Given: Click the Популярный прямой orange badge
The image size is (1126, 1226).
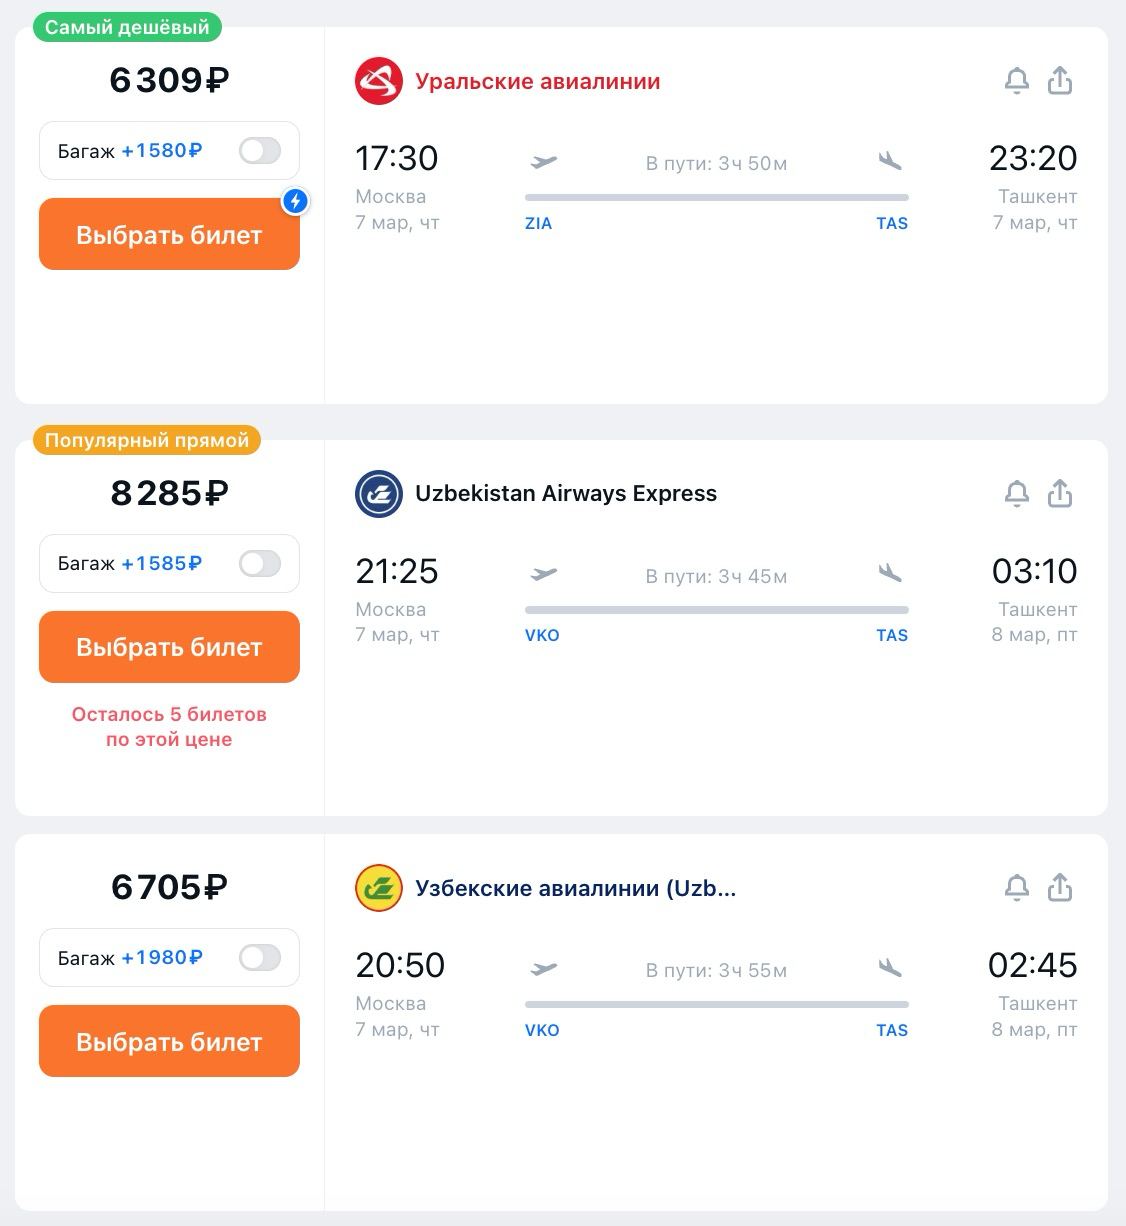Looking at the screenshot, I should 147,441.
